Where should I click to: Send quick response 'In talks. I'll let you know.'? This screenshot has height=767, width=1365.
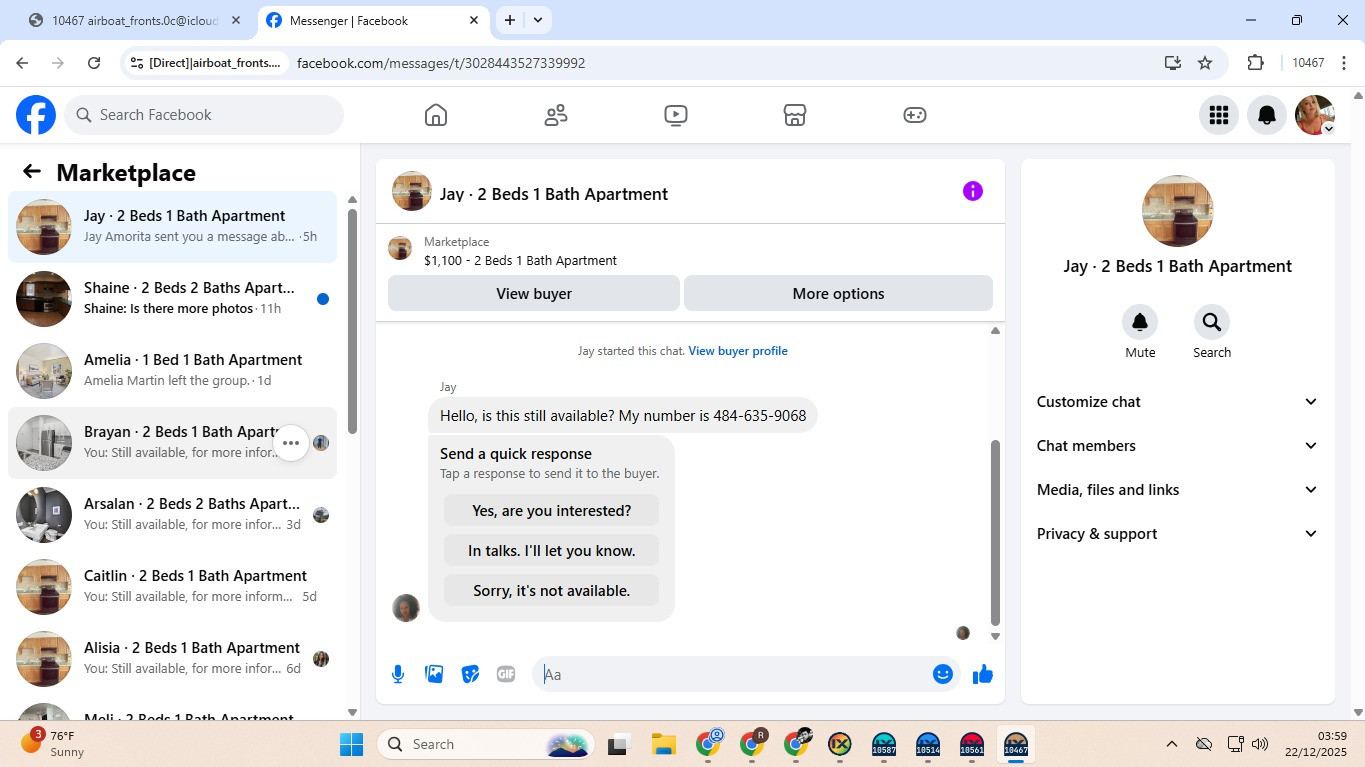551,550
